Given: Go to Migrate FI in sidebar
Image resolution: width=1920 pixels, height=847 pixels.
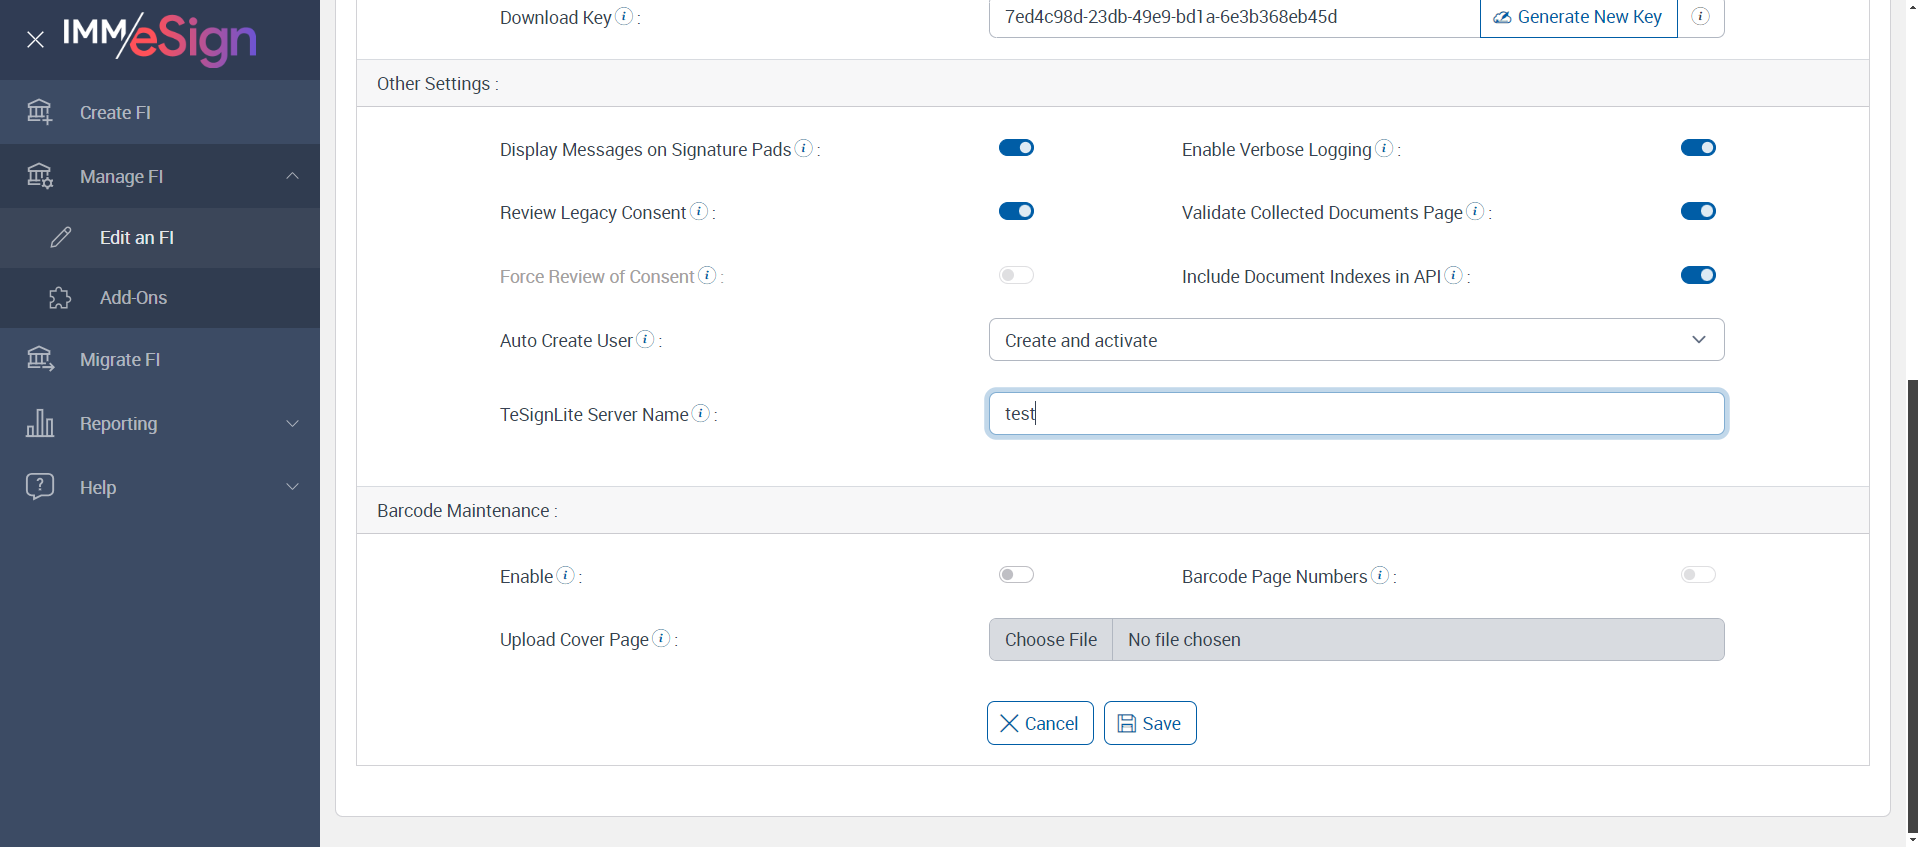Looking at the screenshot, I should click(x=120, y=360).
